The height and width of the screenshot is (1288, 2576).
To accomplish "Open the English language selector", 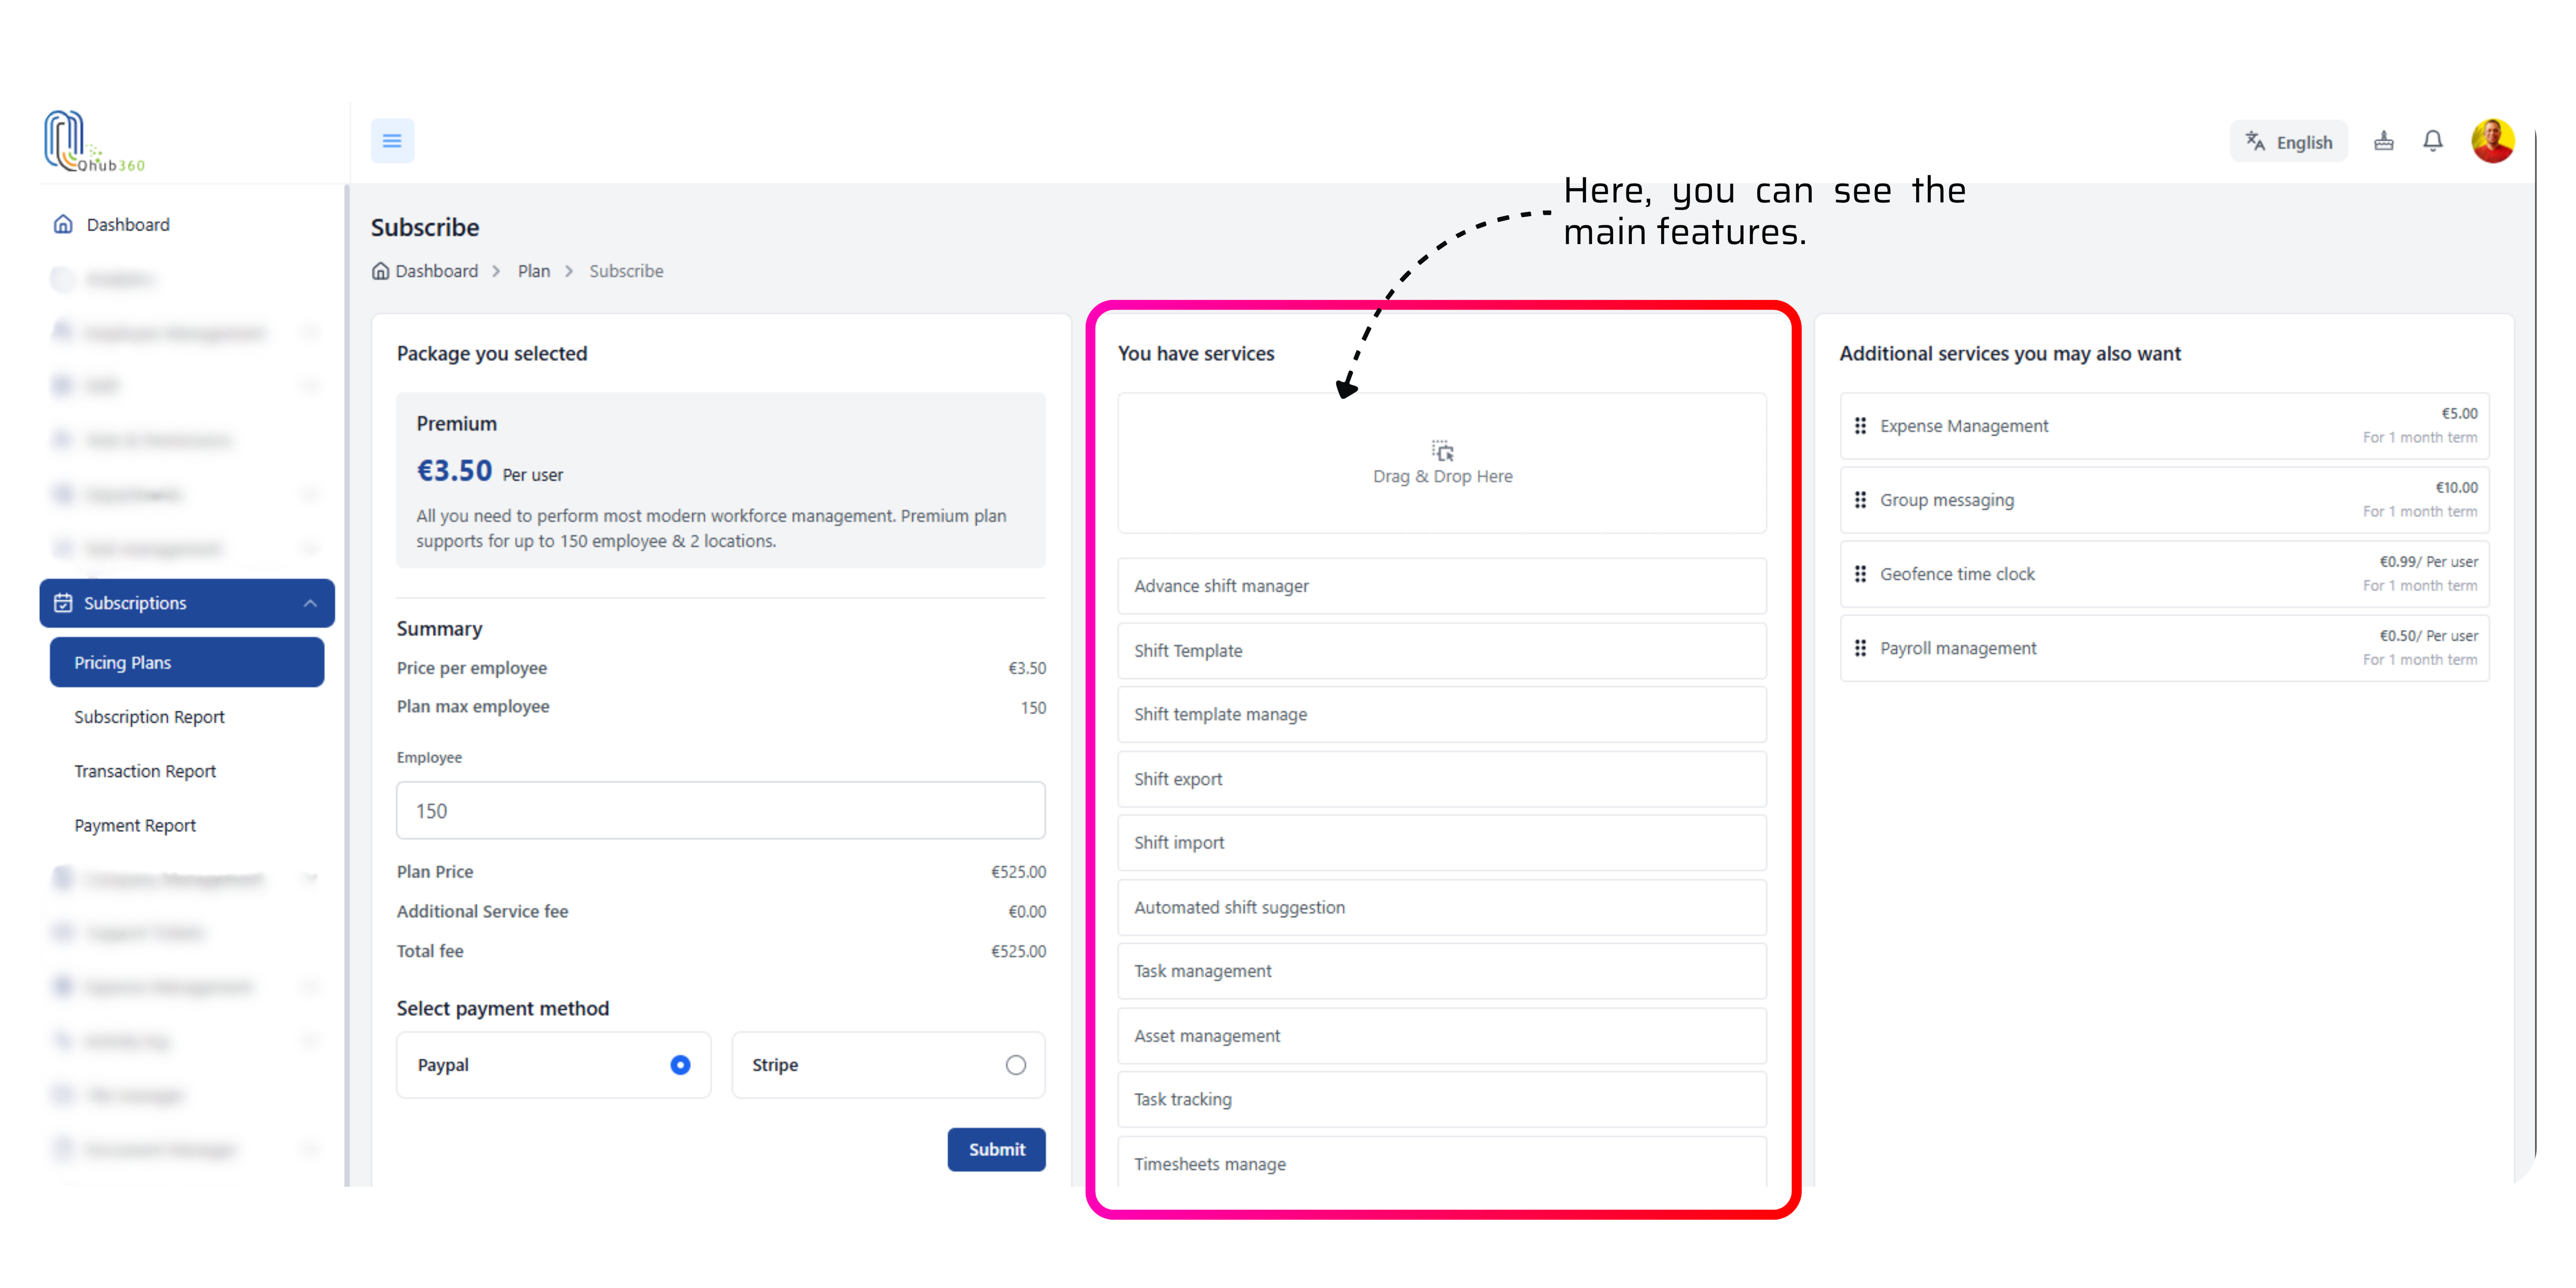I will [2288, 142].
